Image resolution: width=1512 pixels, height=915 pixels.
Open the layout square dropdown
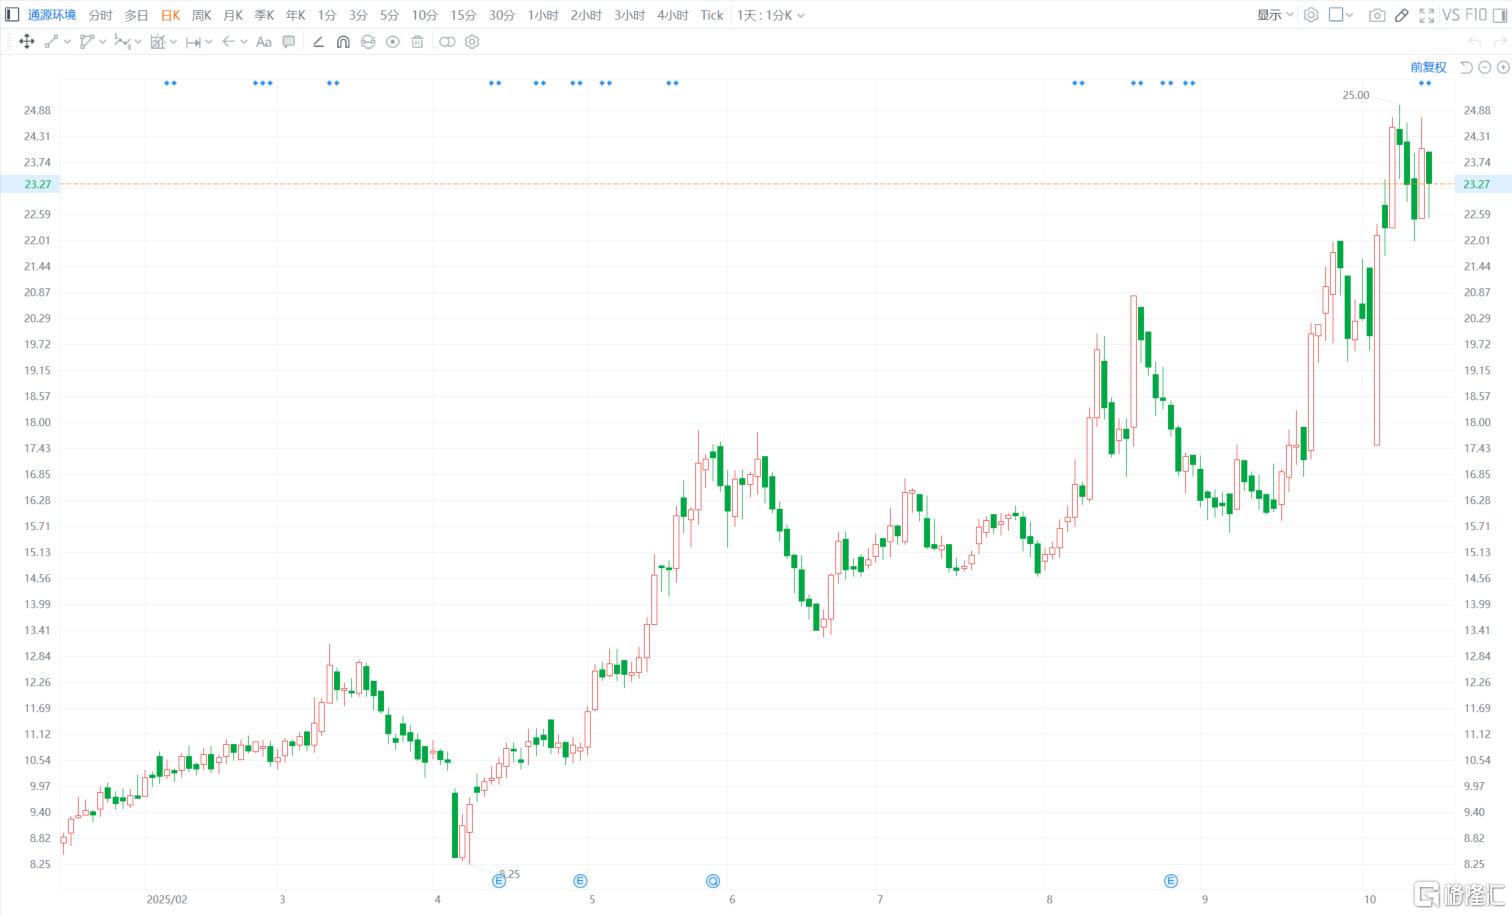1340,15
